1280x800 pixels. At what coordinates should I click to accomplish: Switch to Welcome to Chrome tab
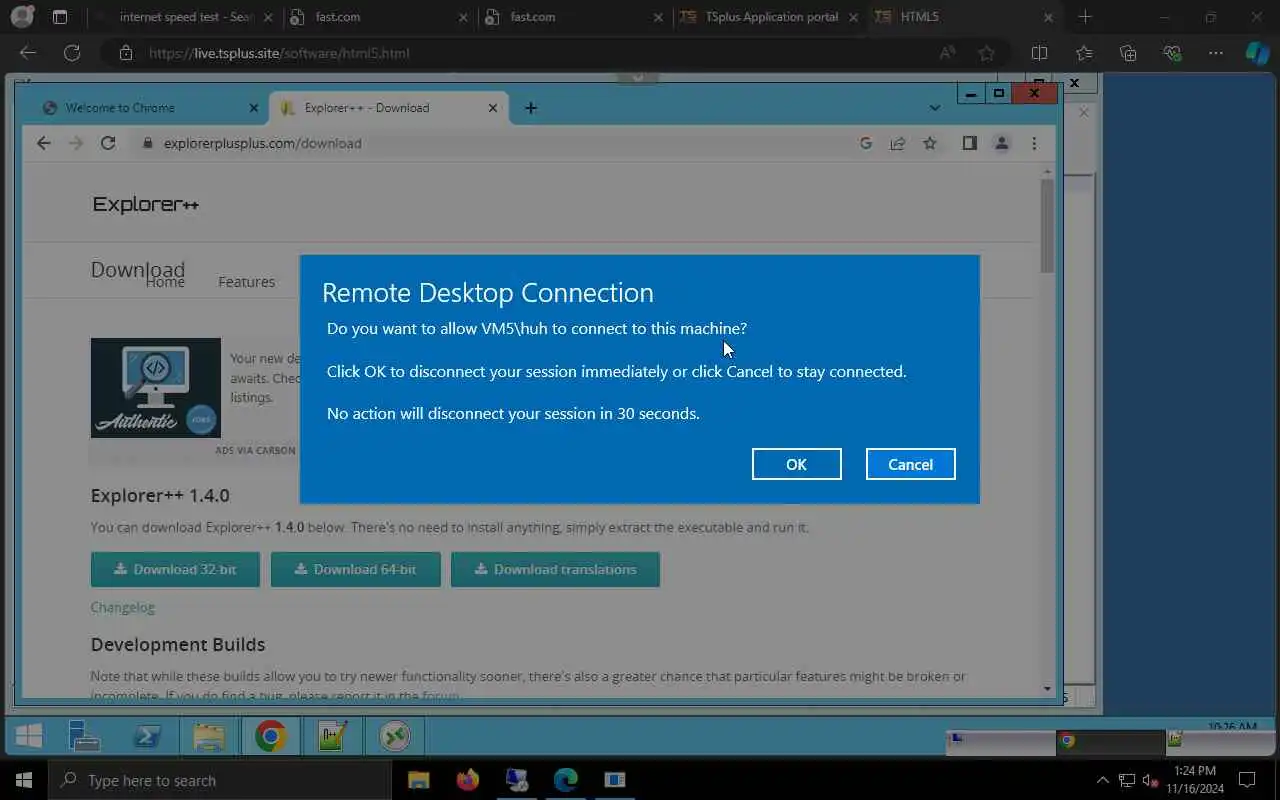[150, 108]
